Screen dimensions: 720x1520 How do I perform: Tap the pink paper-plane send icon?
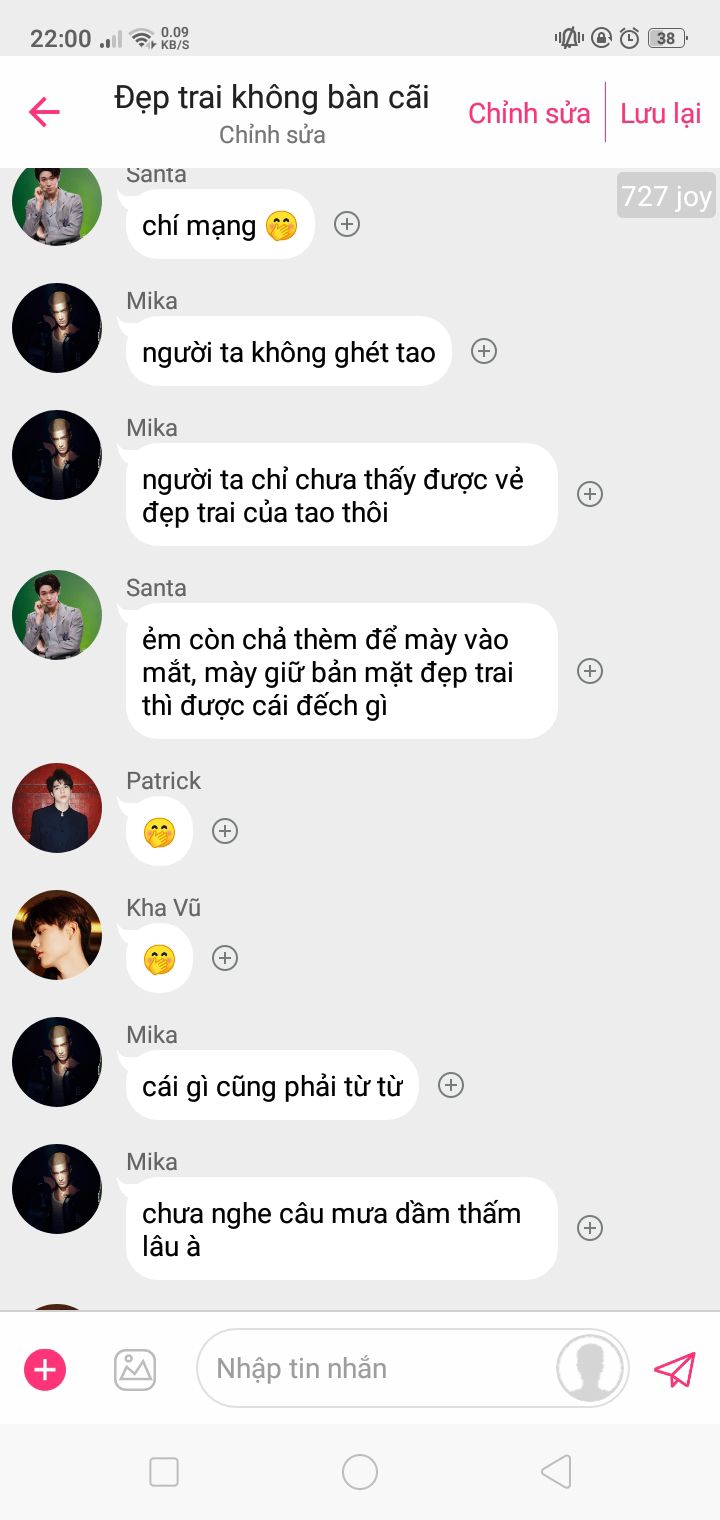coord(675,1369)
